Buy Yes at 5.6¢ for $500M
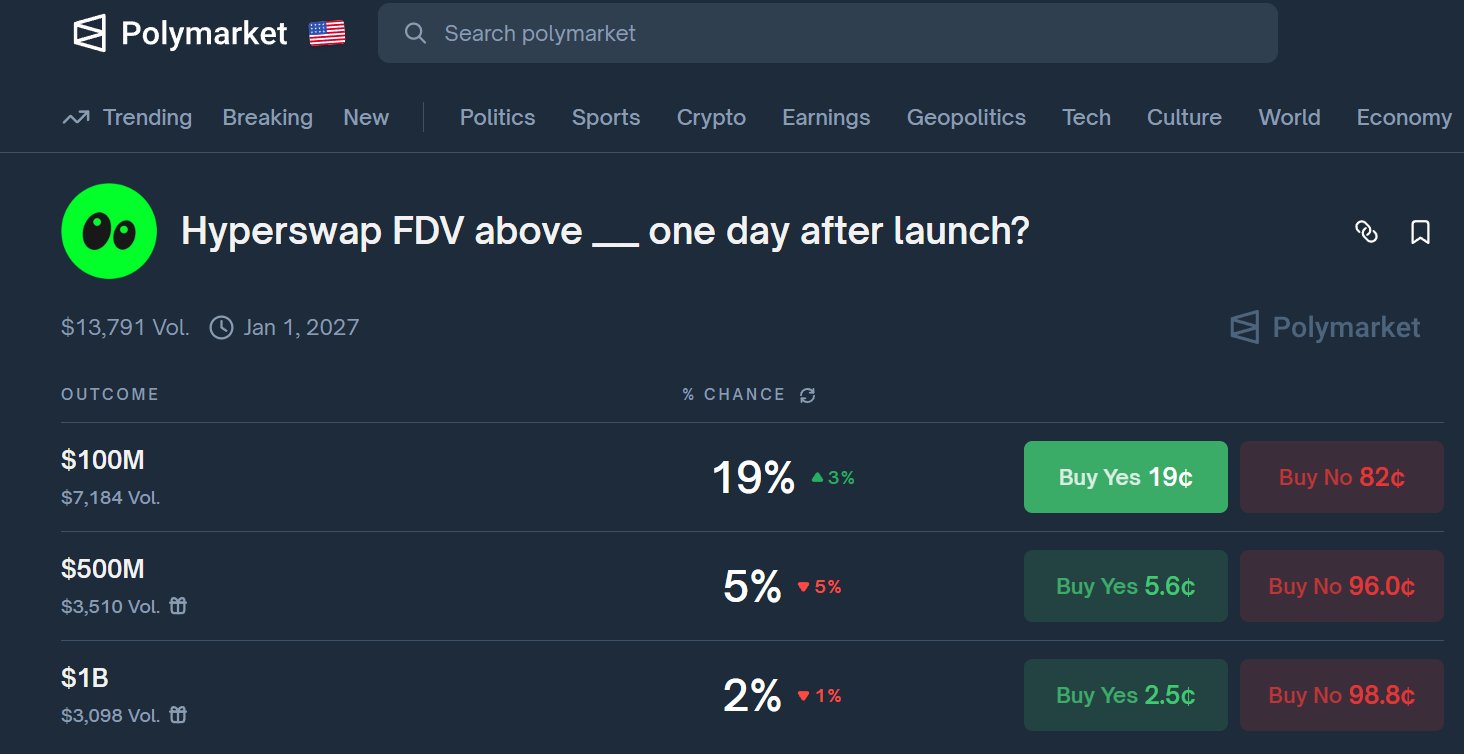 1125,586
